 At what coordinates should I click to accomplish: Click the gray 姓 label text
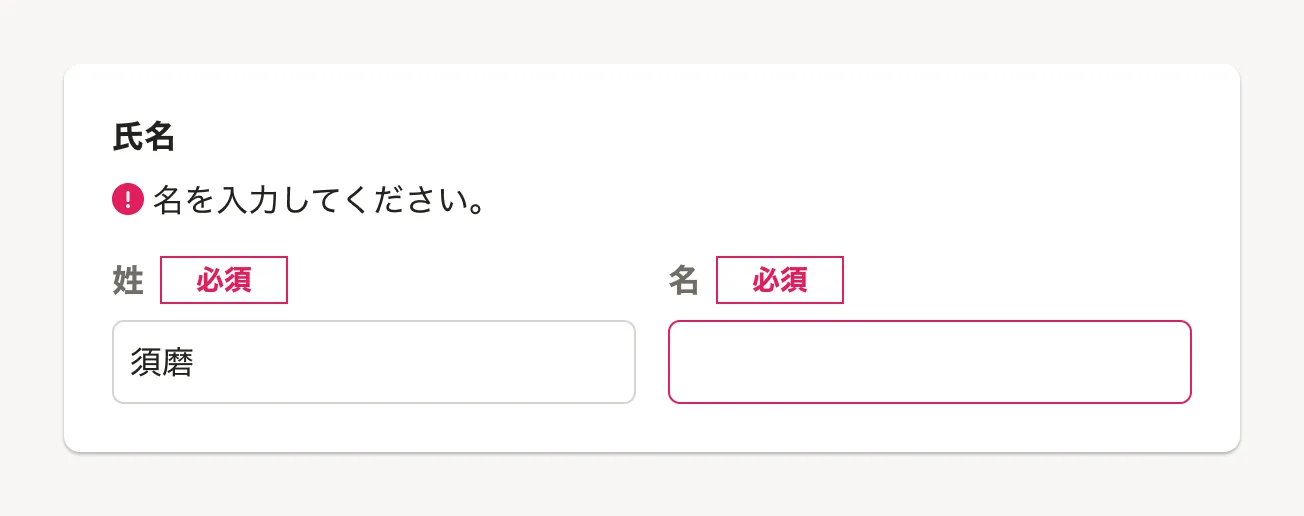pyautogui.click(x=128, y=281)
